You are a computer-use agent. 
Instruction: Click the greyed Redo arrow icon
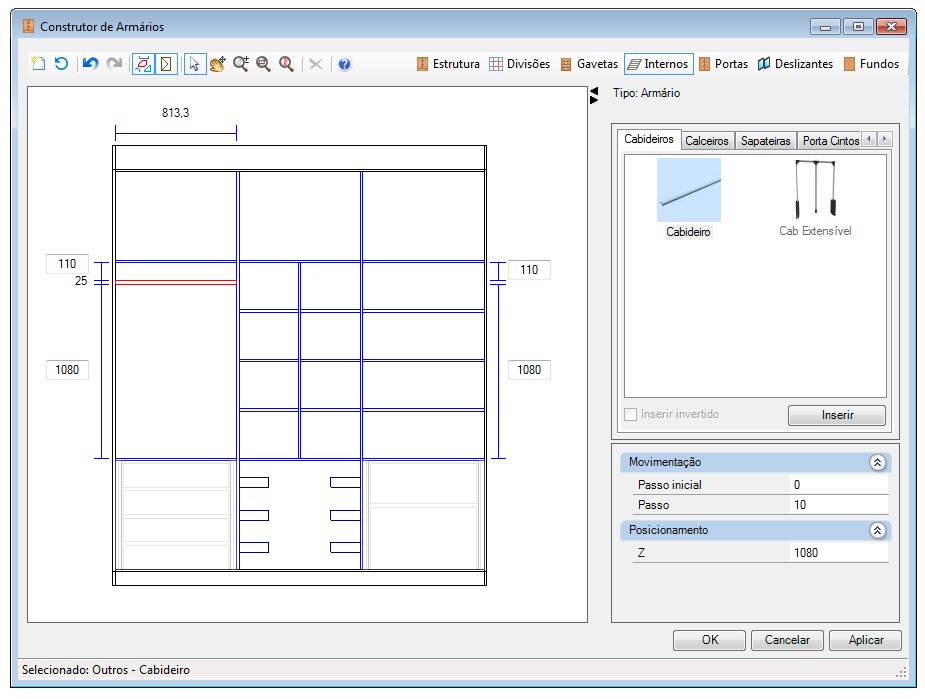114,64
